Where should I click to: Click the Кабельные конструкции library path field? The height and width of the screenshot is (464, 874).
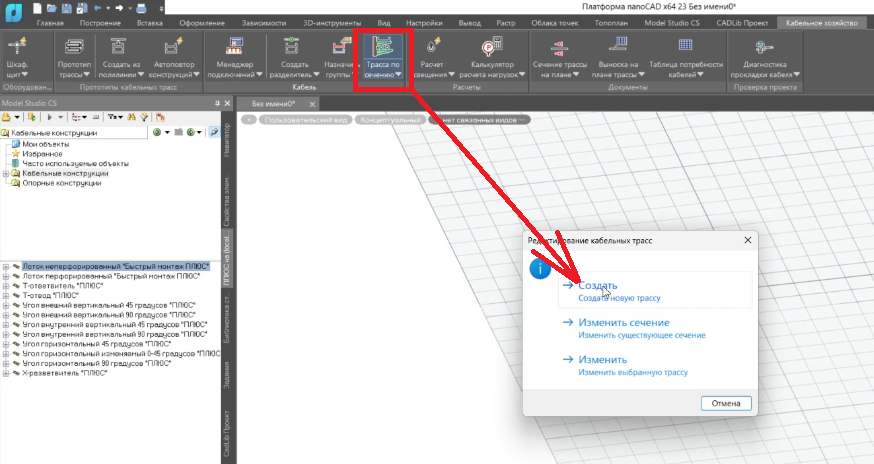[74, 133]
